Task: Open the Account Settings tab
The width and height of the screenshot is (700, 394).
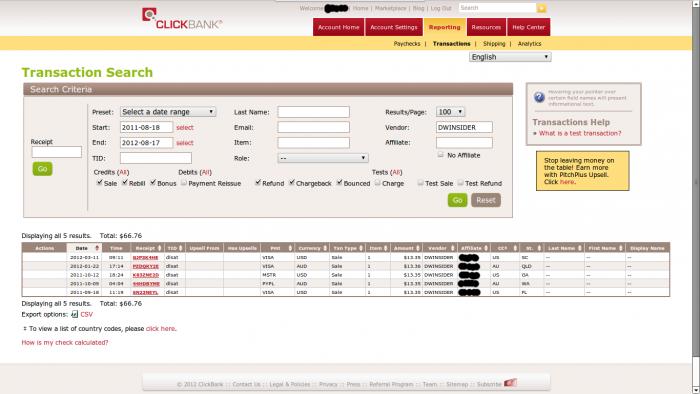Action: click(394, 27)
